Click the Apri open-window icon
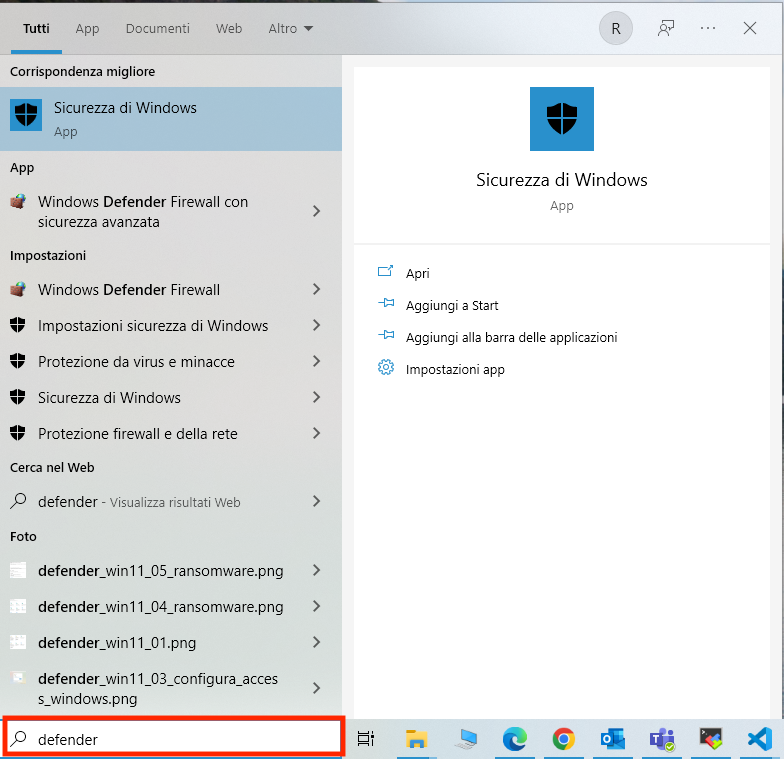This screenshot has width=784, height=759. [x=386, y=272]
